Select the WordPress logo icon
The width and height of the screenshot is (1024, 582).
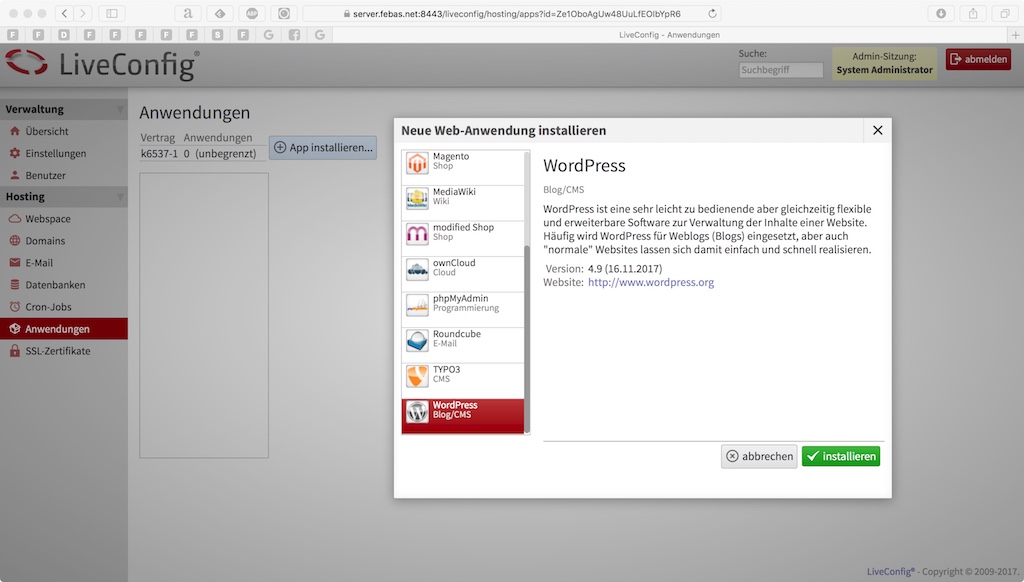pyautogui.click(x=417, y=412)
